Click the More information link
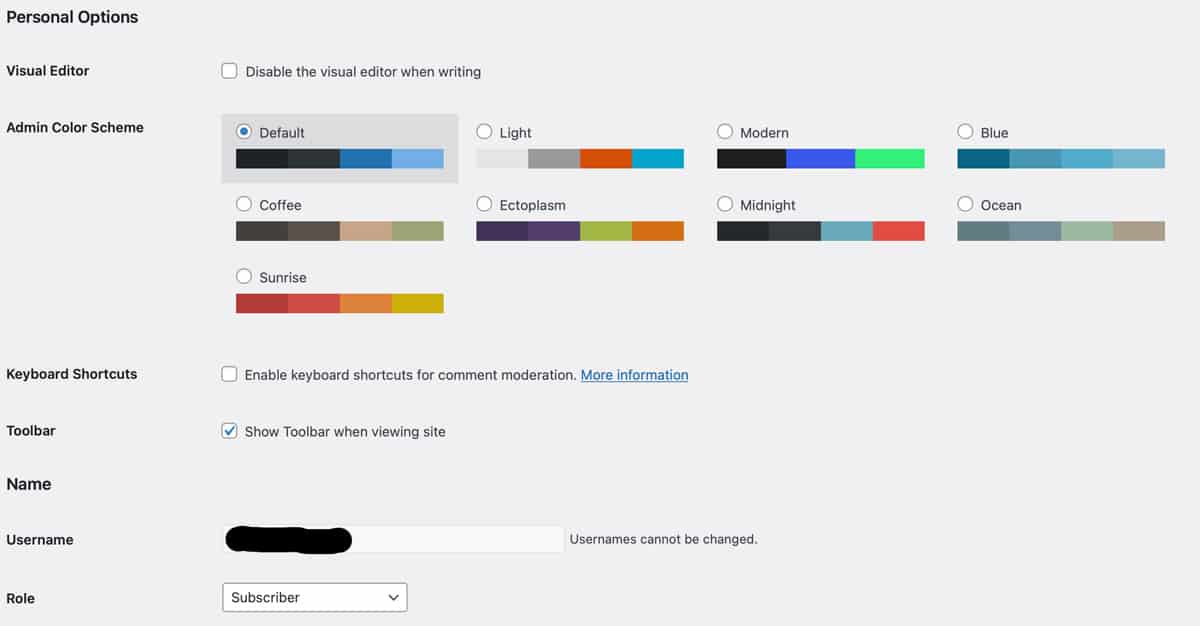This screenshot has width=1200, height=626. (x=634, y=375)
